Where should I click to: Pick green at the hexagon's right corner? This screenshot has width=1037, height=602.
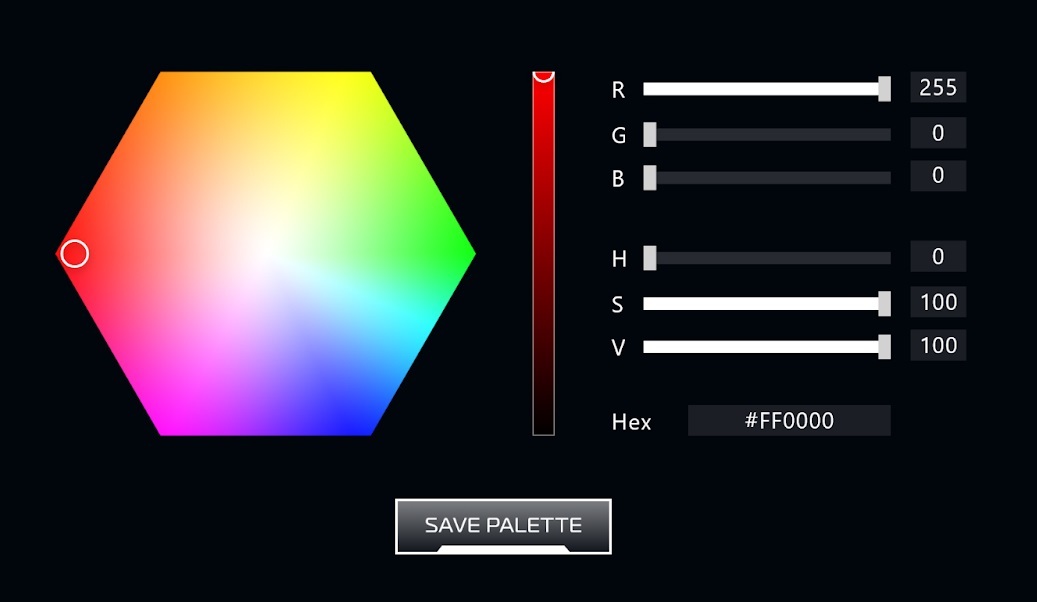pos(464,254)
